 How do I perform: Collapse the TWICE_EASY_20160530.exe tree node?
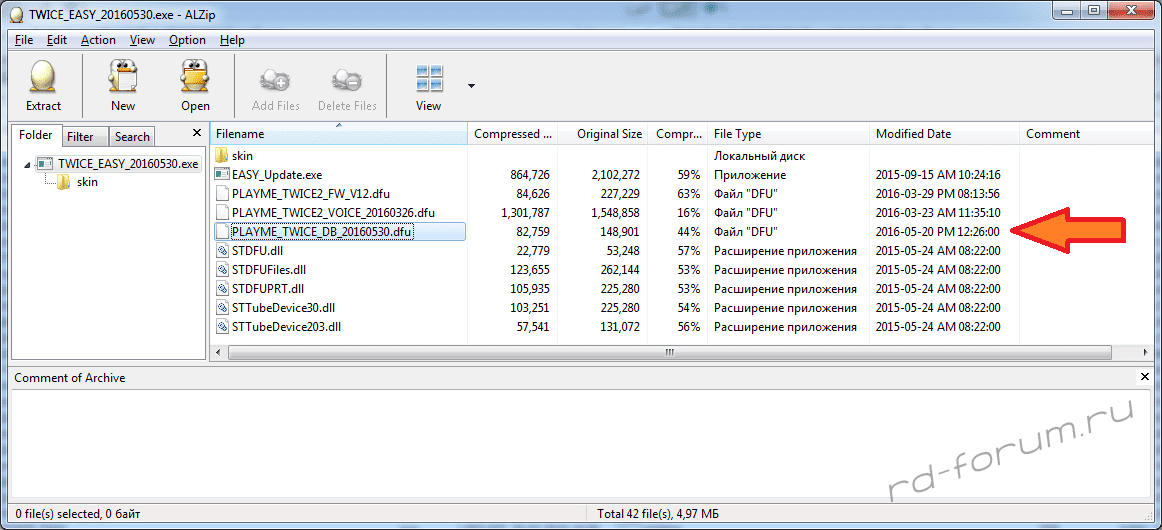[x=26, y=164]
